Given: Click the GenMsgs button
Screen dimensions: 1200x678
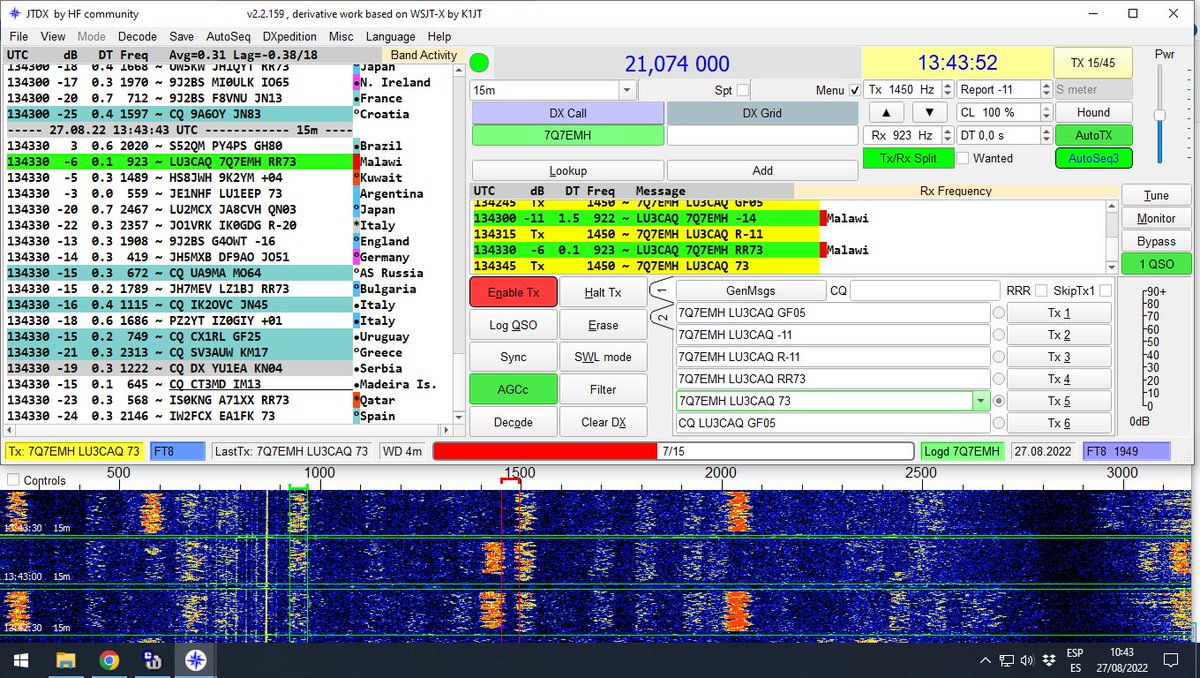Looking at the screenshot, I should (x=750, y=290).
